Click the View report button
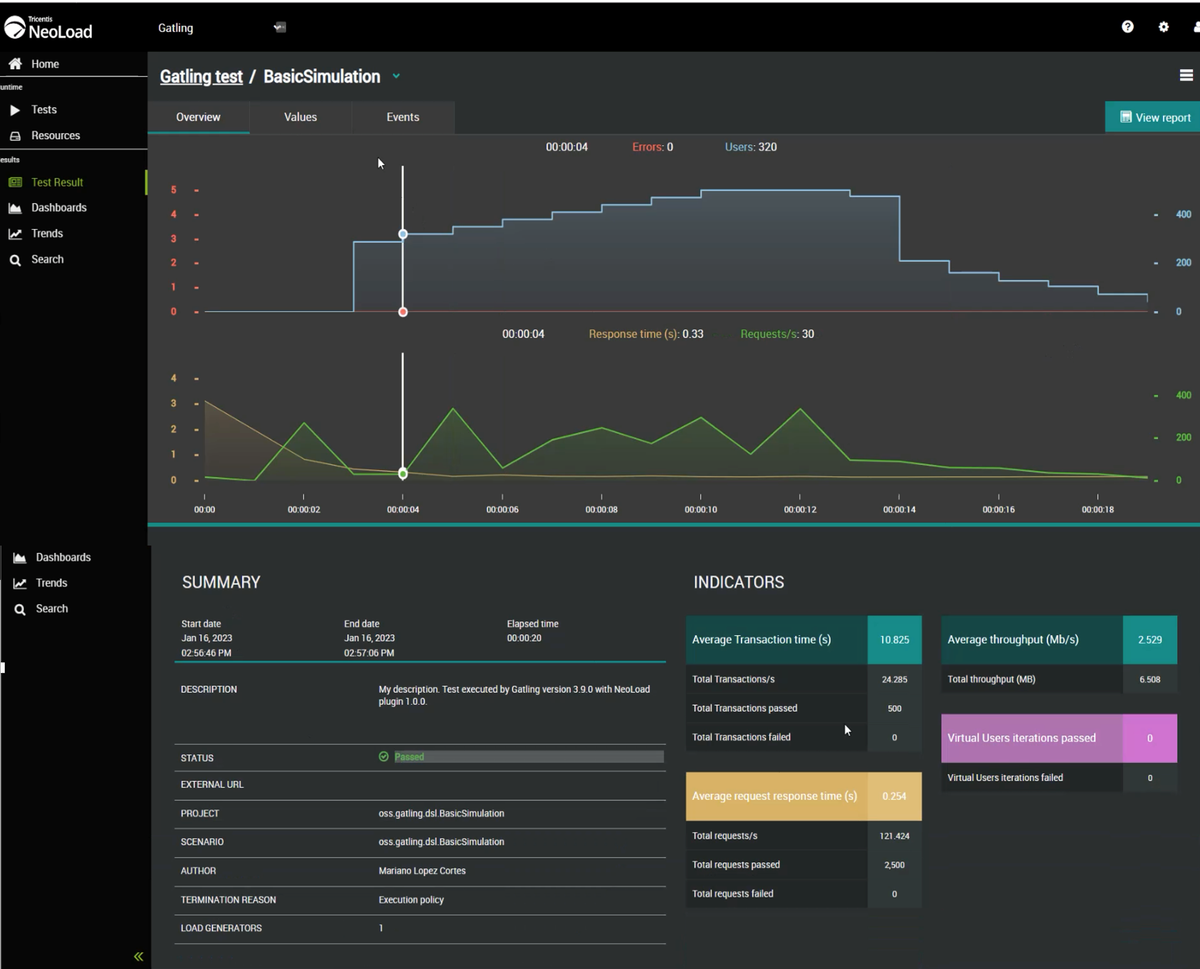 click(1155, 117)
